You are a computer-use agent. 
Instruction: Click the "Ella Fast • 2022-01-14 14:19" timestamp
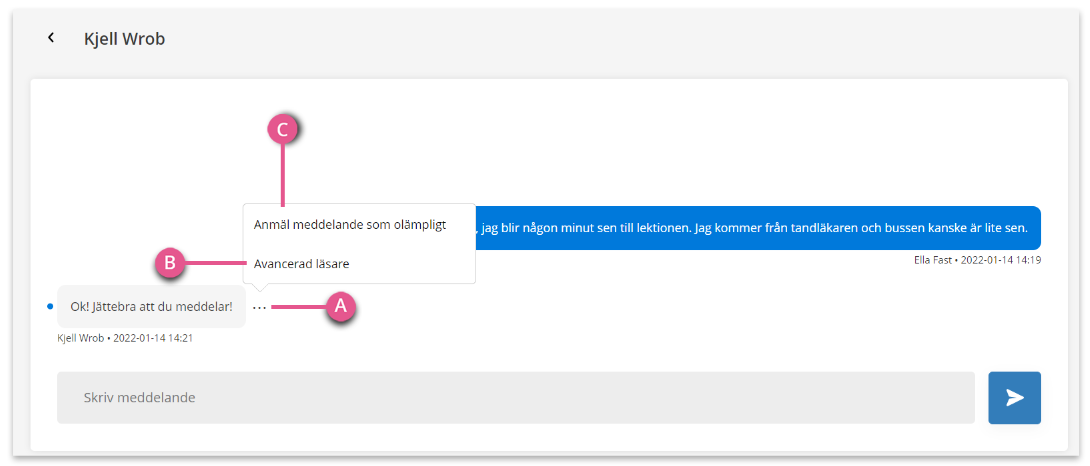[977, 260]
